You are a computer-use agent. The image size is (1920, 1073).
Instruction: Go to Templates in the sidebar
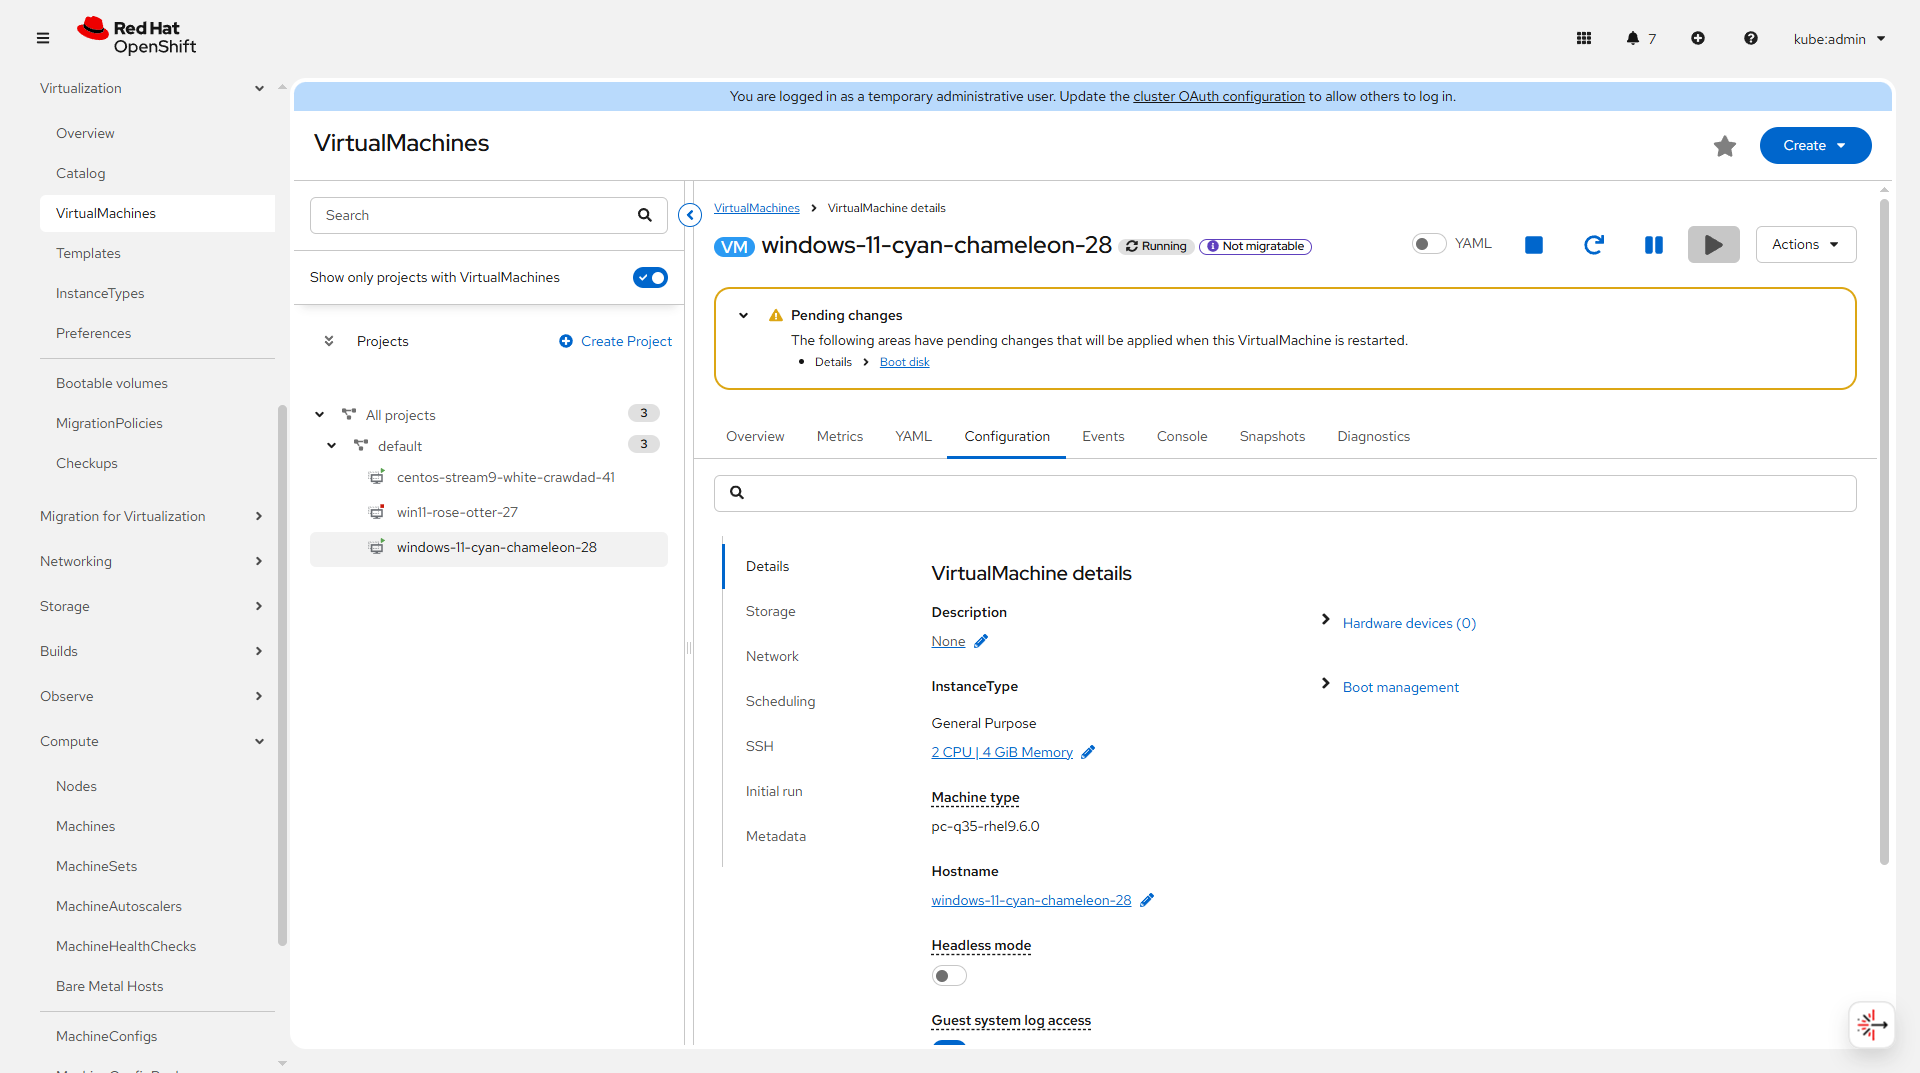pyautogui.click(x=157, y=253)
